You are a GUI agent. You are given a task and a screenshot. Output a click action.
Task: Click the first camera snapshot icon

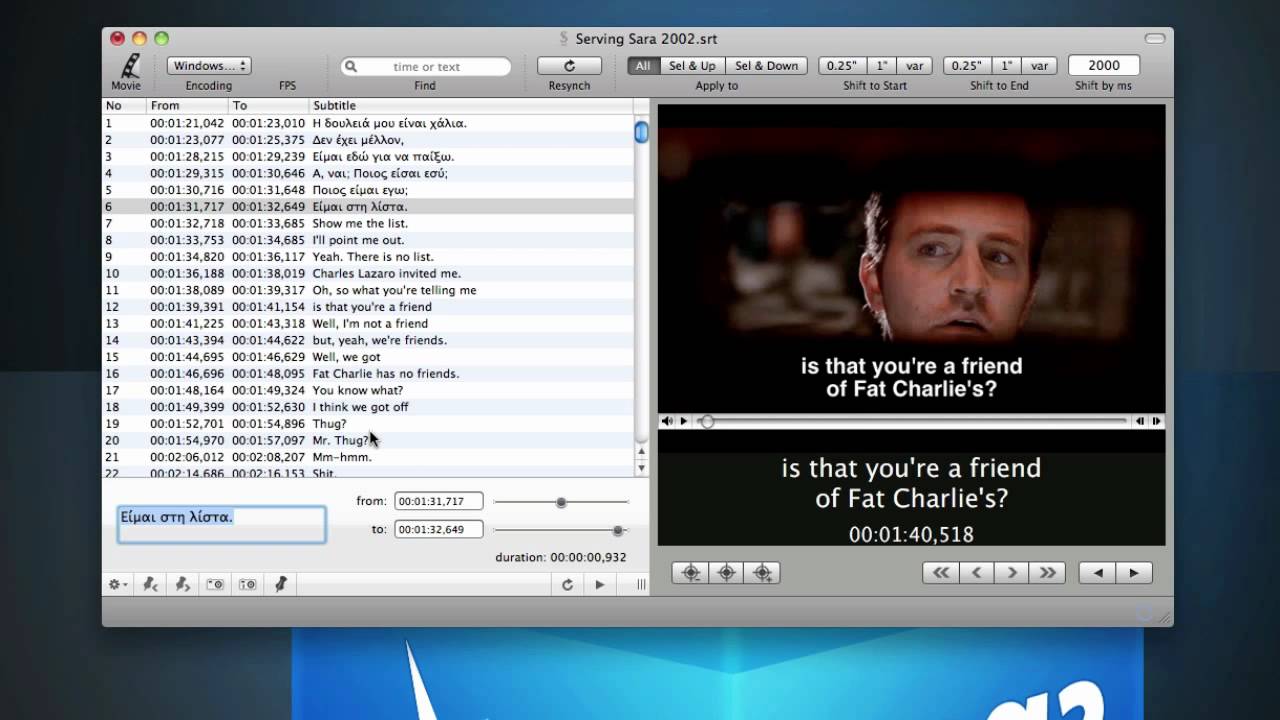(215, 584)
